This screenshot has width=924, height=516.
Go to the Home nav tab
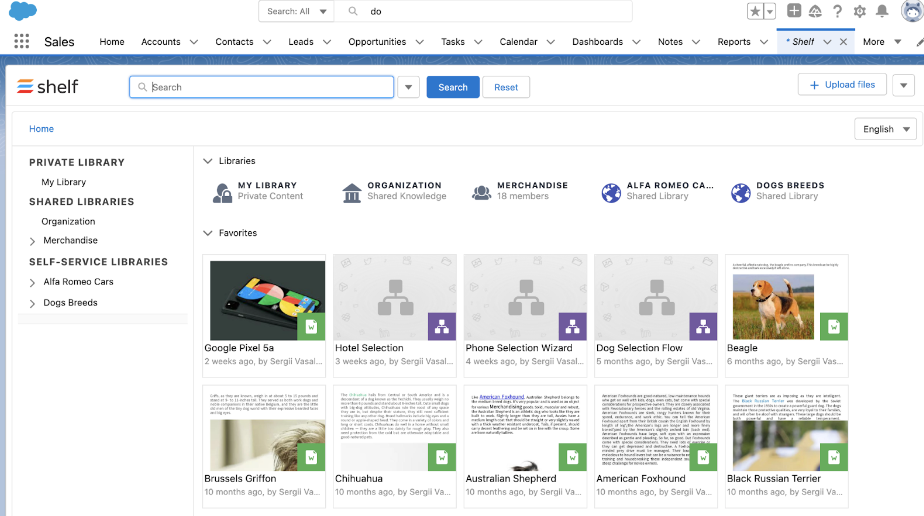coord(112,42)
